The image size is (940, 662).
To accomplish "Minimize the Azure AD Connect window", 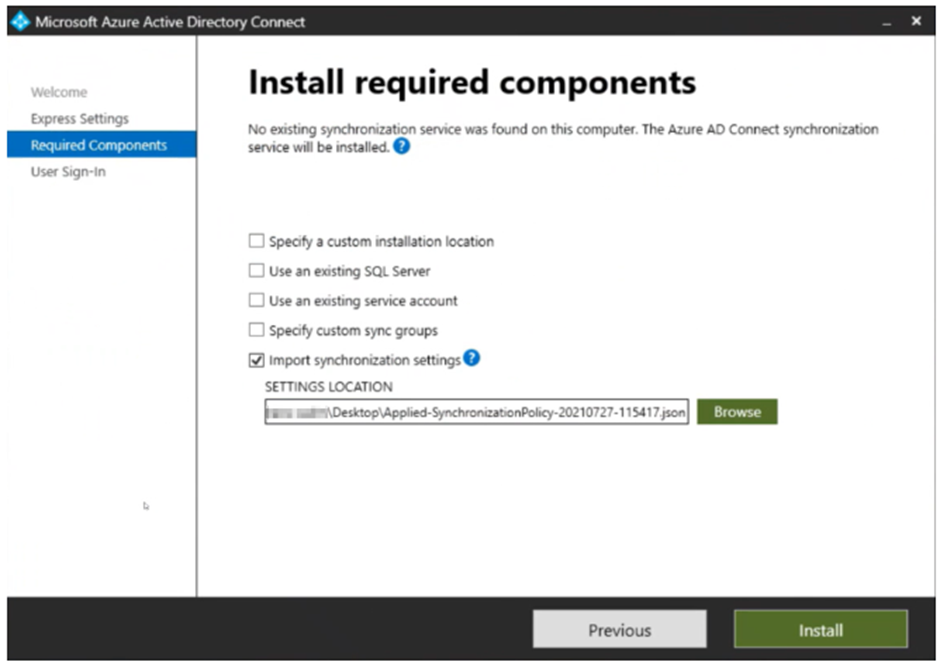I will point(887,22).
